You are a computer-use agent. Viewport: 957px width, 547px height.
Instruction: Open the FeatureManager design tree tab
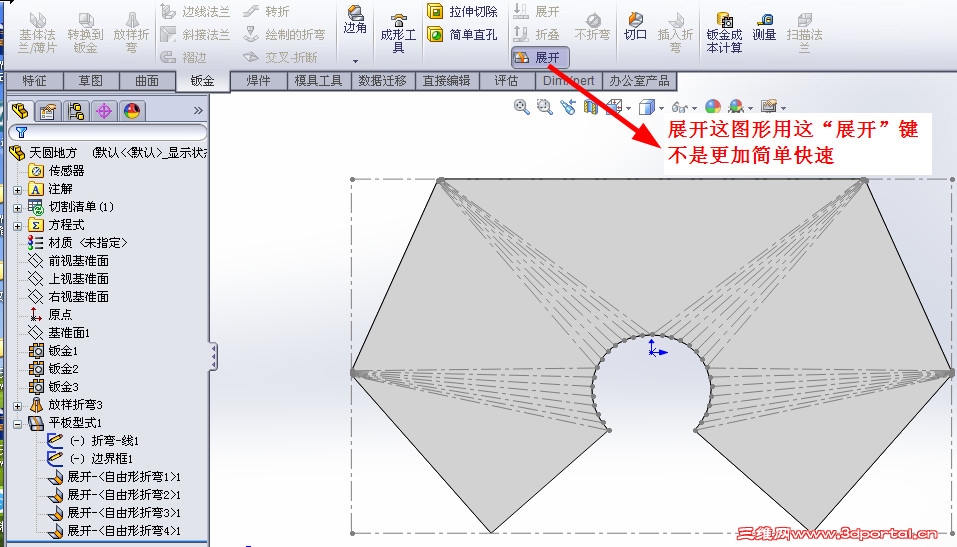pyautogui.click(x=20, y=111)
